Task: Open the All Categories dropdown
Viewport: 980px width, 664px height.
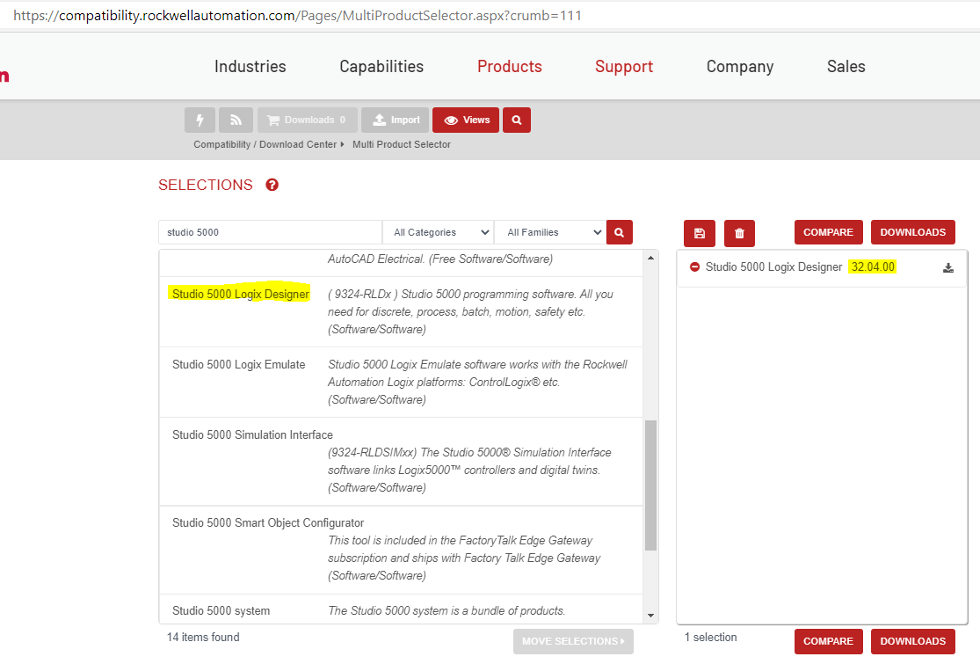Action: (439, 233)
